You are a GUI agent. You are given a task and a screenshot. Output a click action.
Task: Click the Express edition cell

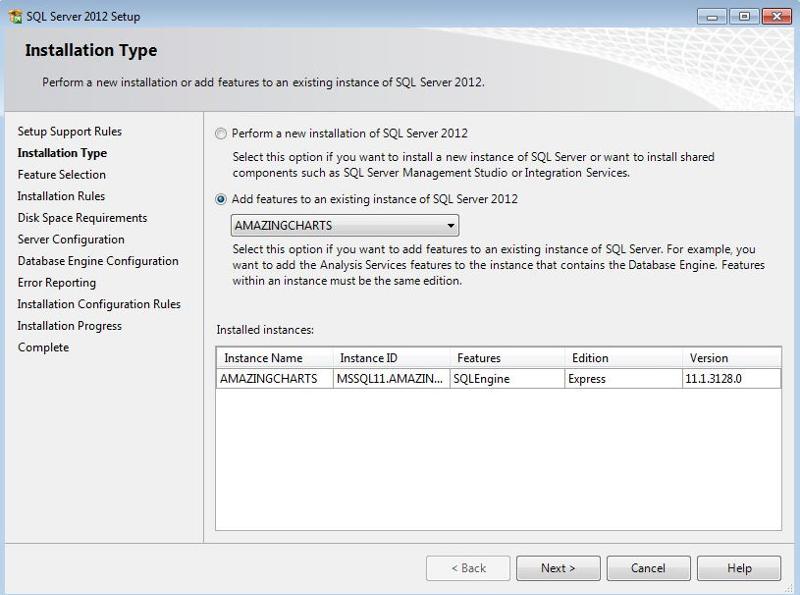623,379
